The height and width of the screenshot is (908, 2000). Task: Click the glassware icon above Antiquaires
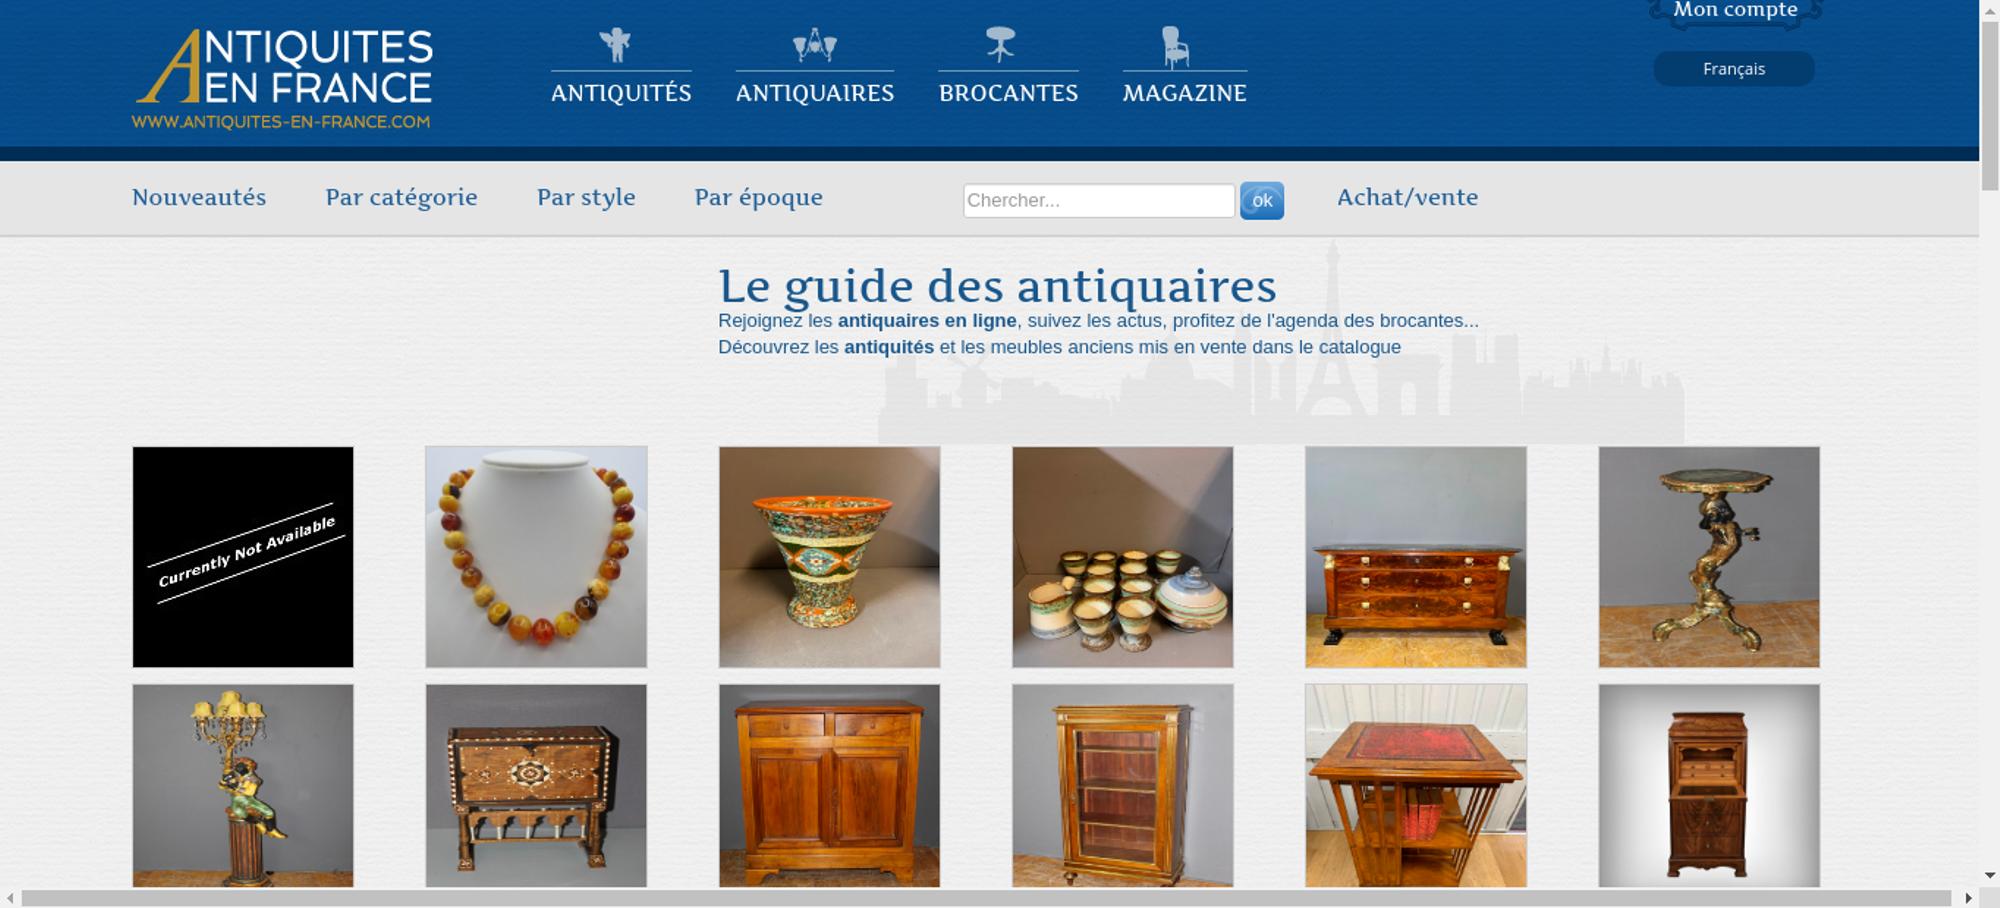pyautogui.click(x=814, y=45)
